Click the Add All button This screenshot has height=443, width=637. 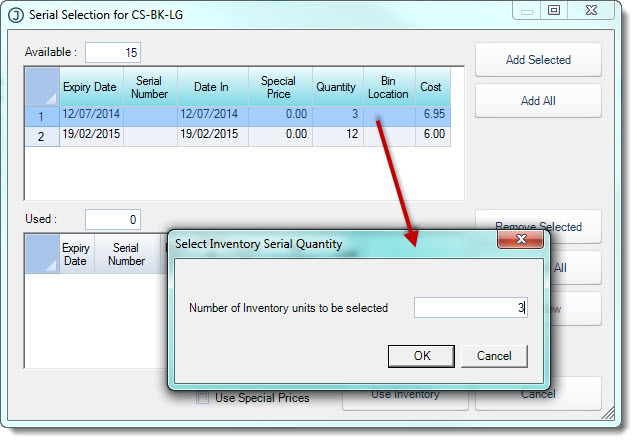pyautogui.click(x=538, y=100)
